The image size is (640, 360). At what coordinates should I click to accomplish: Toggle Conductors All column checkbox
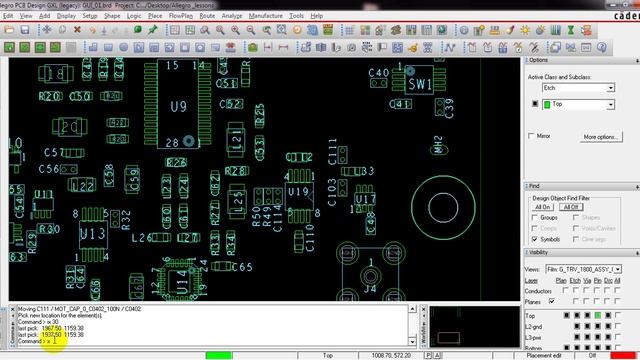[617, 291]
